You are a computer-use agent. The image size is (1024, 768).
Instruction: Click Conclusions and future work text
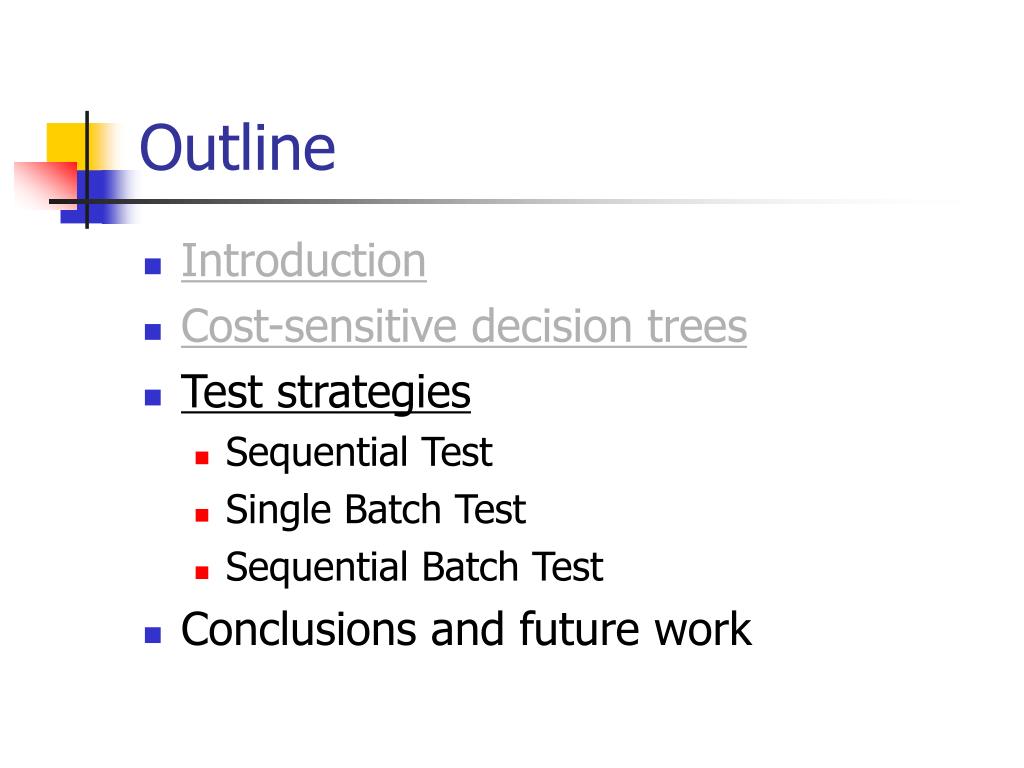pyautogui.click(x=466, y=629)
